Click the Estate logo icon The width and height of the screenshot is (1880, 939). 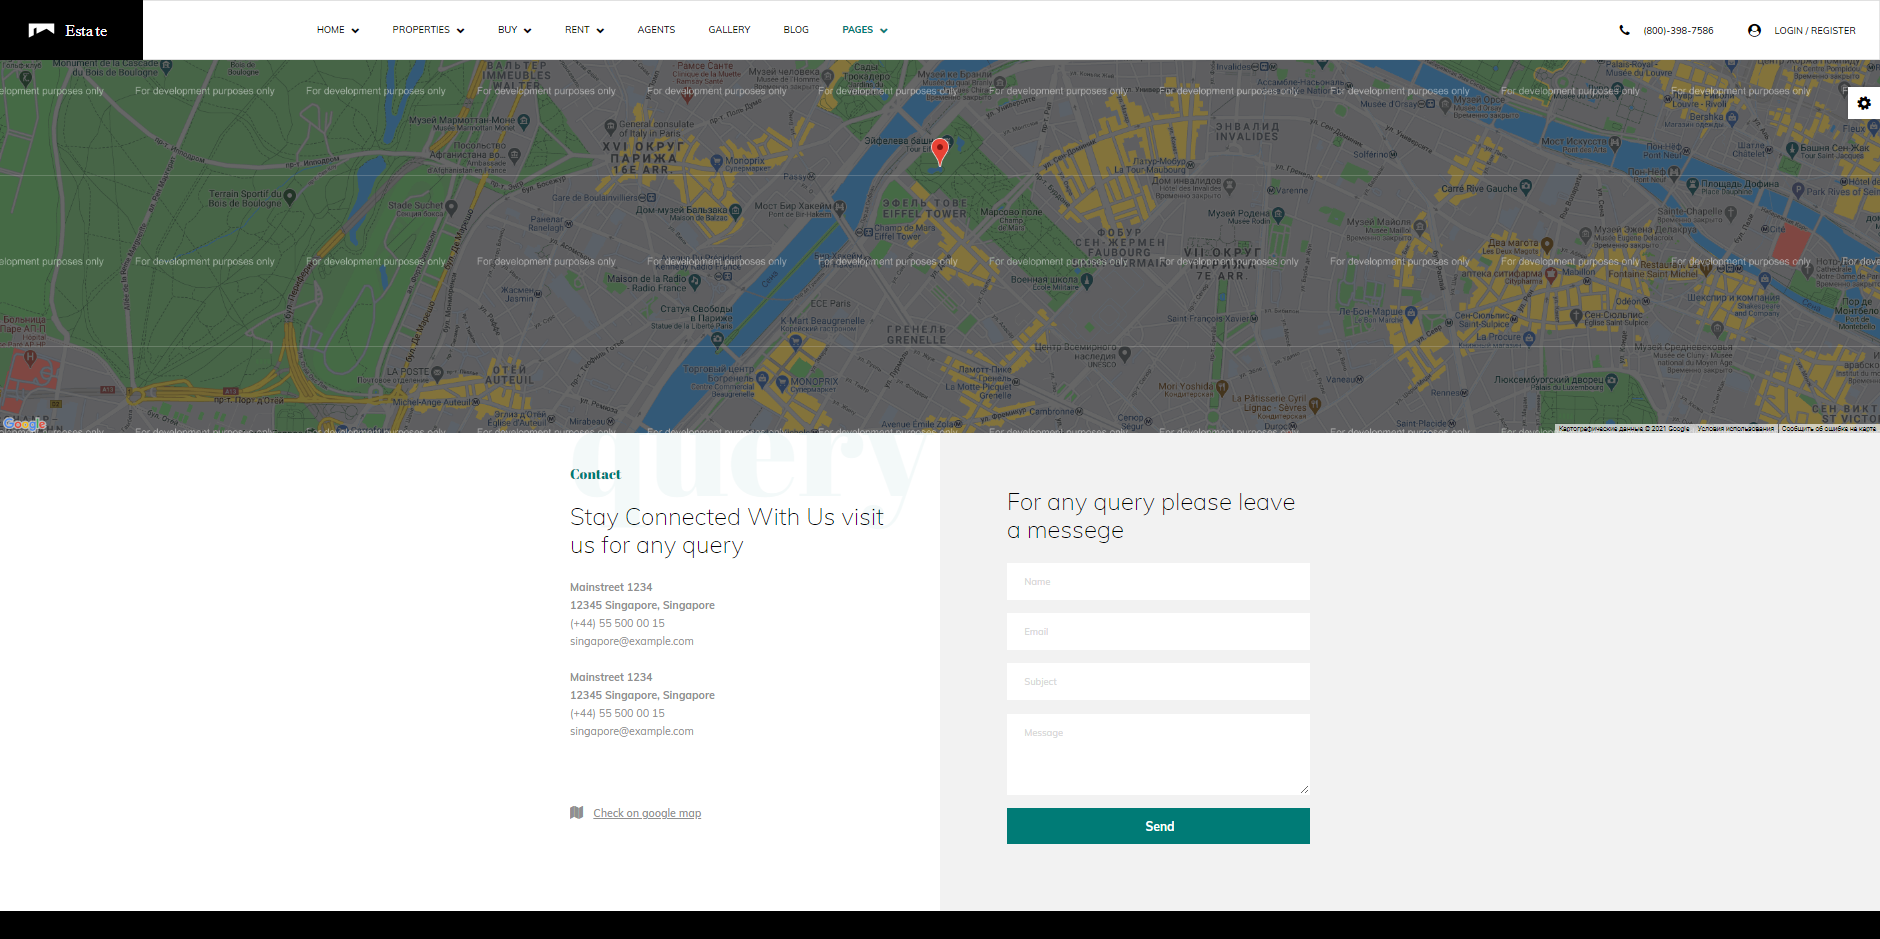41,30
